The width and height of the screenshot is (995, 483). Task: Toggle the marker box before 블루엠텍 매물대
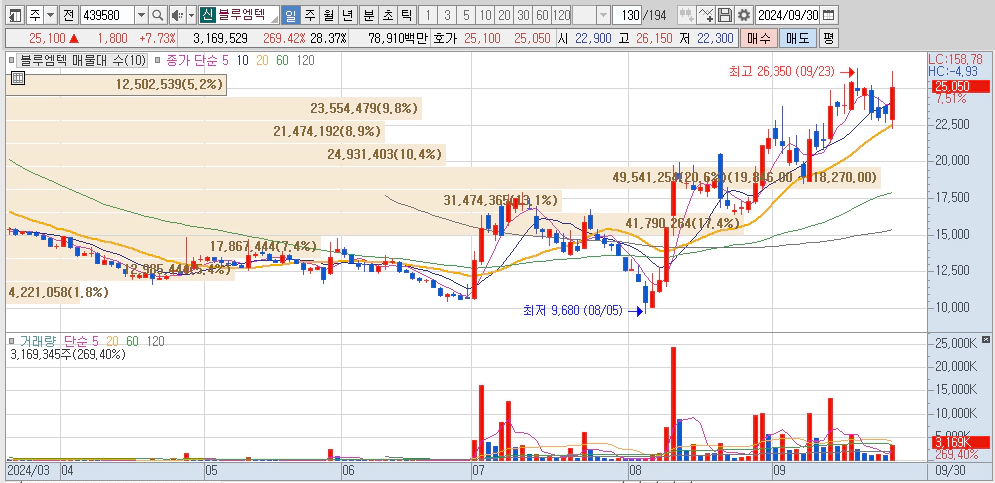click(x=10, y=60)
